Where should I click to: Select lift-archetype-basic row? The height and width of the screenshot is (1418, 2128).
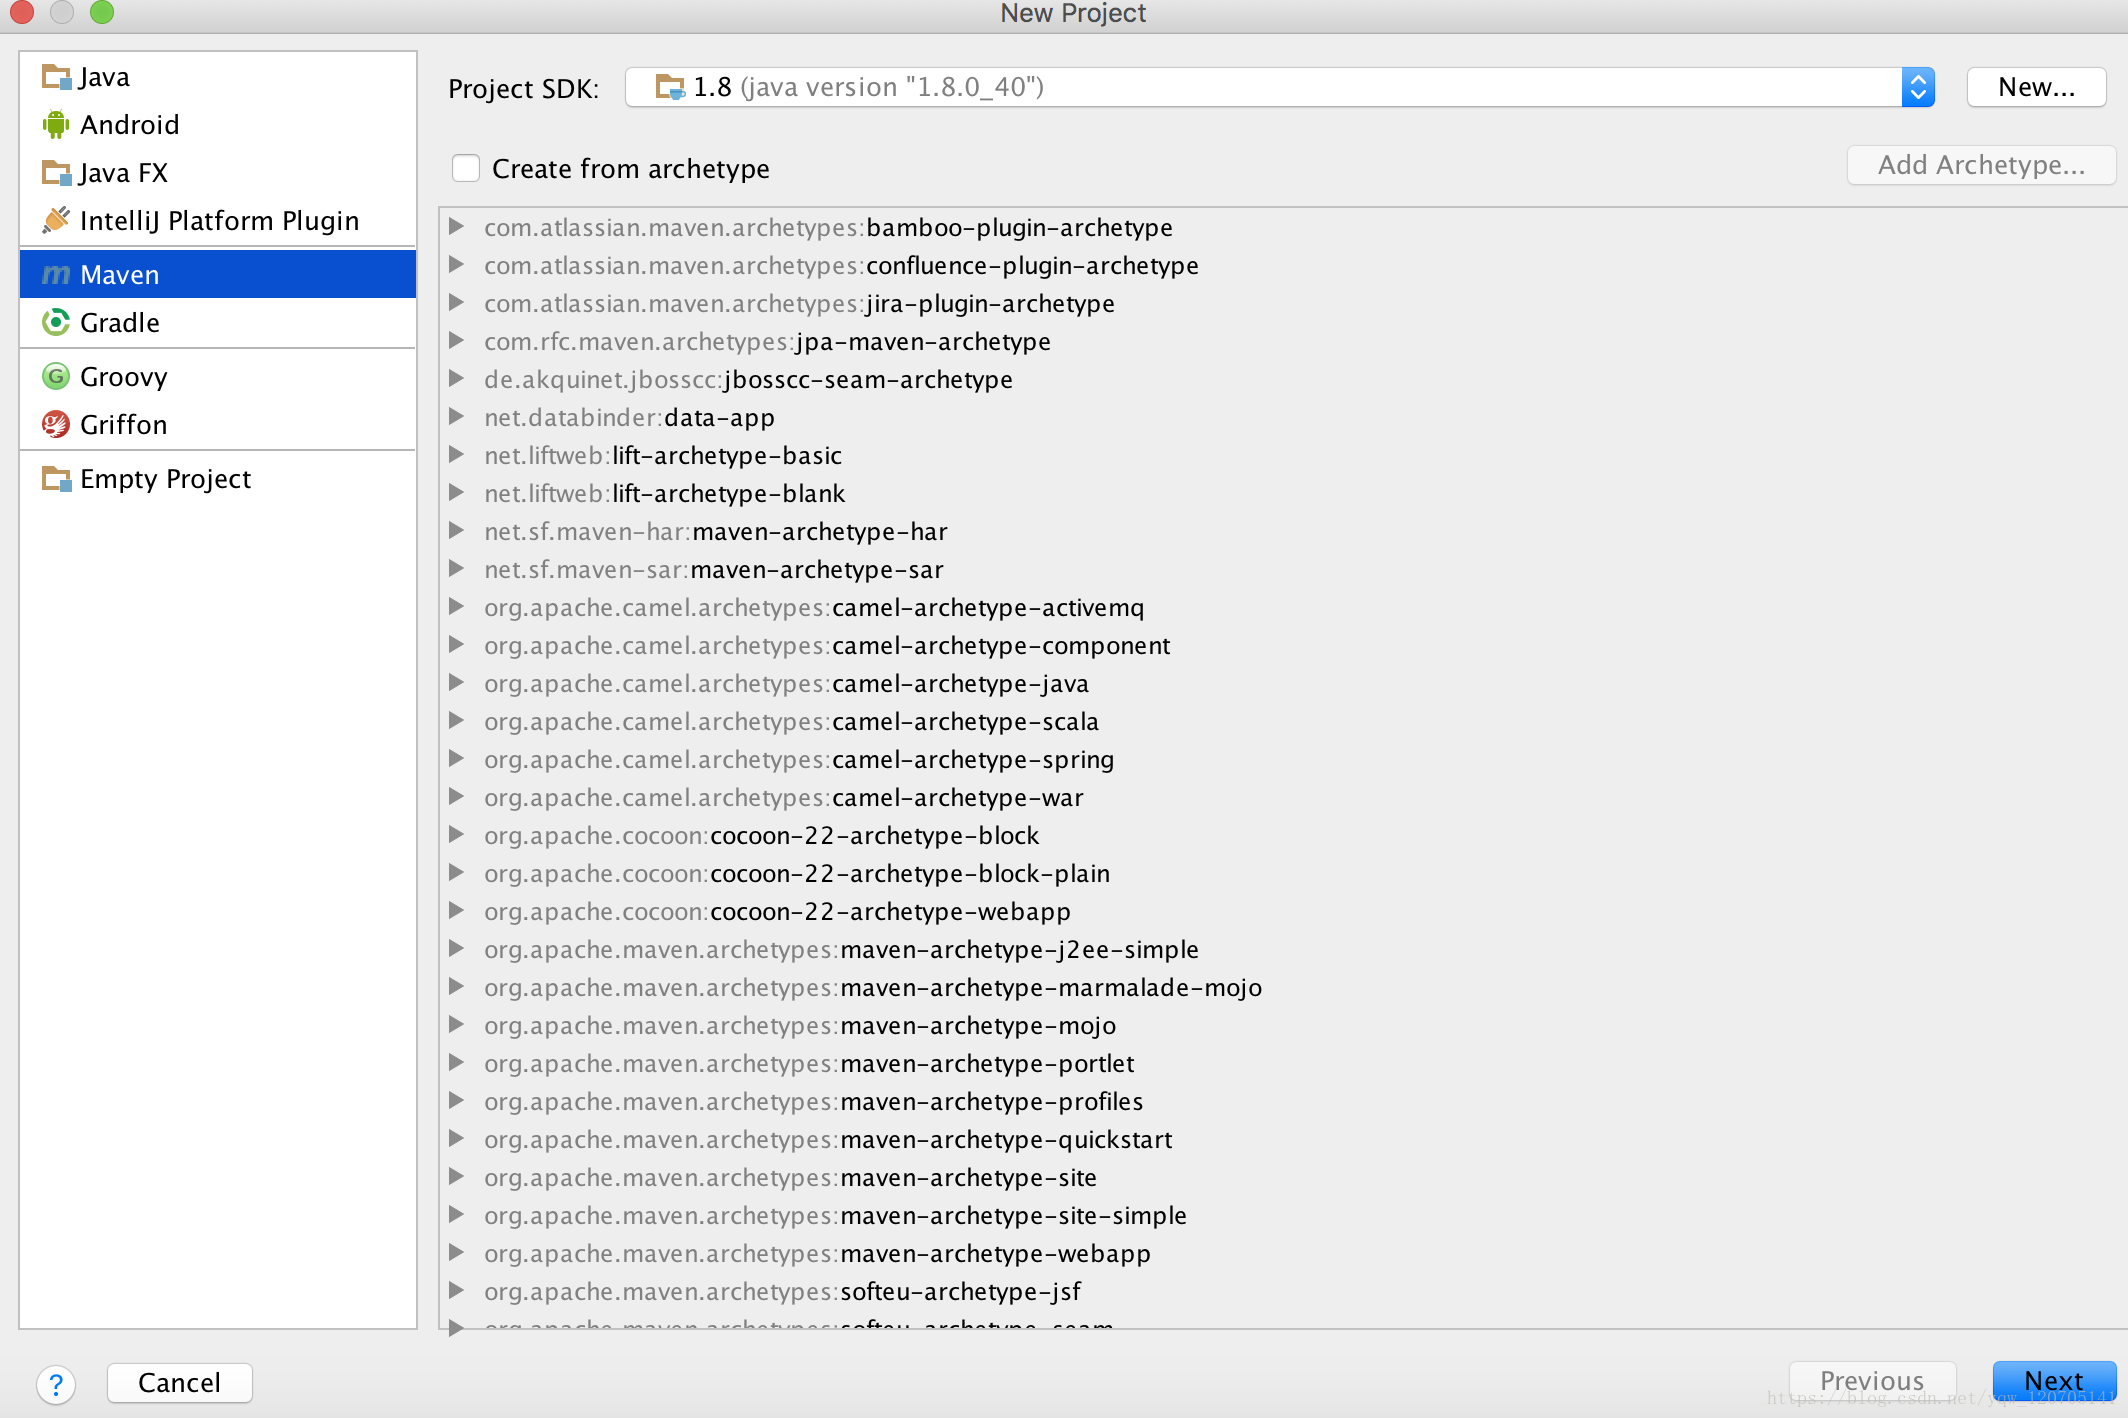coord(1282,455)
